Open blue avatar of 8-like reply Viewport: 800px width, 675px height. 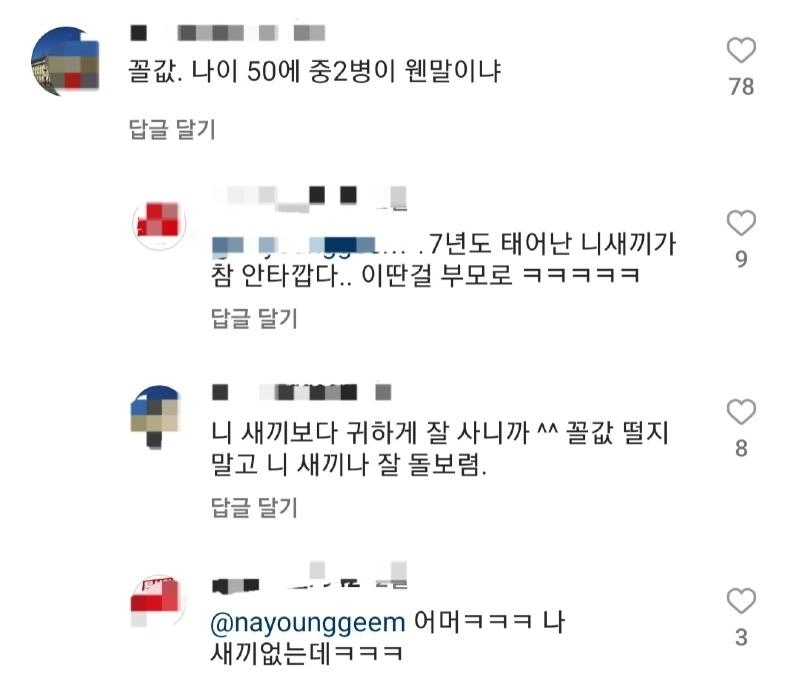point(155,416)
